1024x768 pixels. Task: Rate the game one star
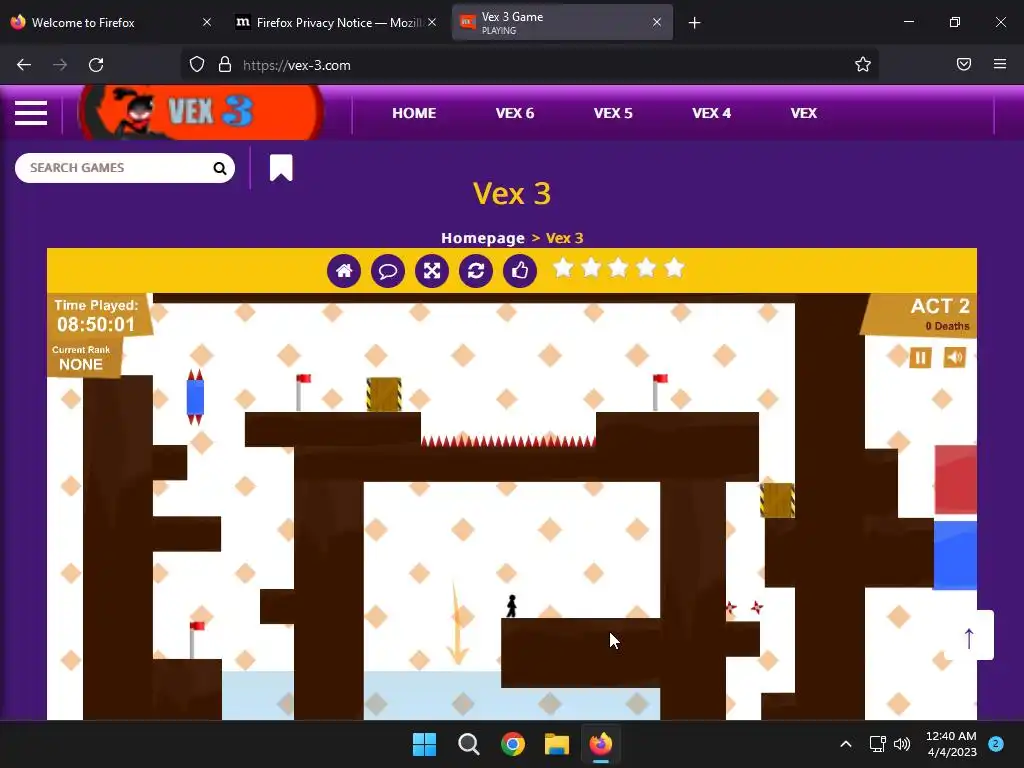click(x=563, y=268)
